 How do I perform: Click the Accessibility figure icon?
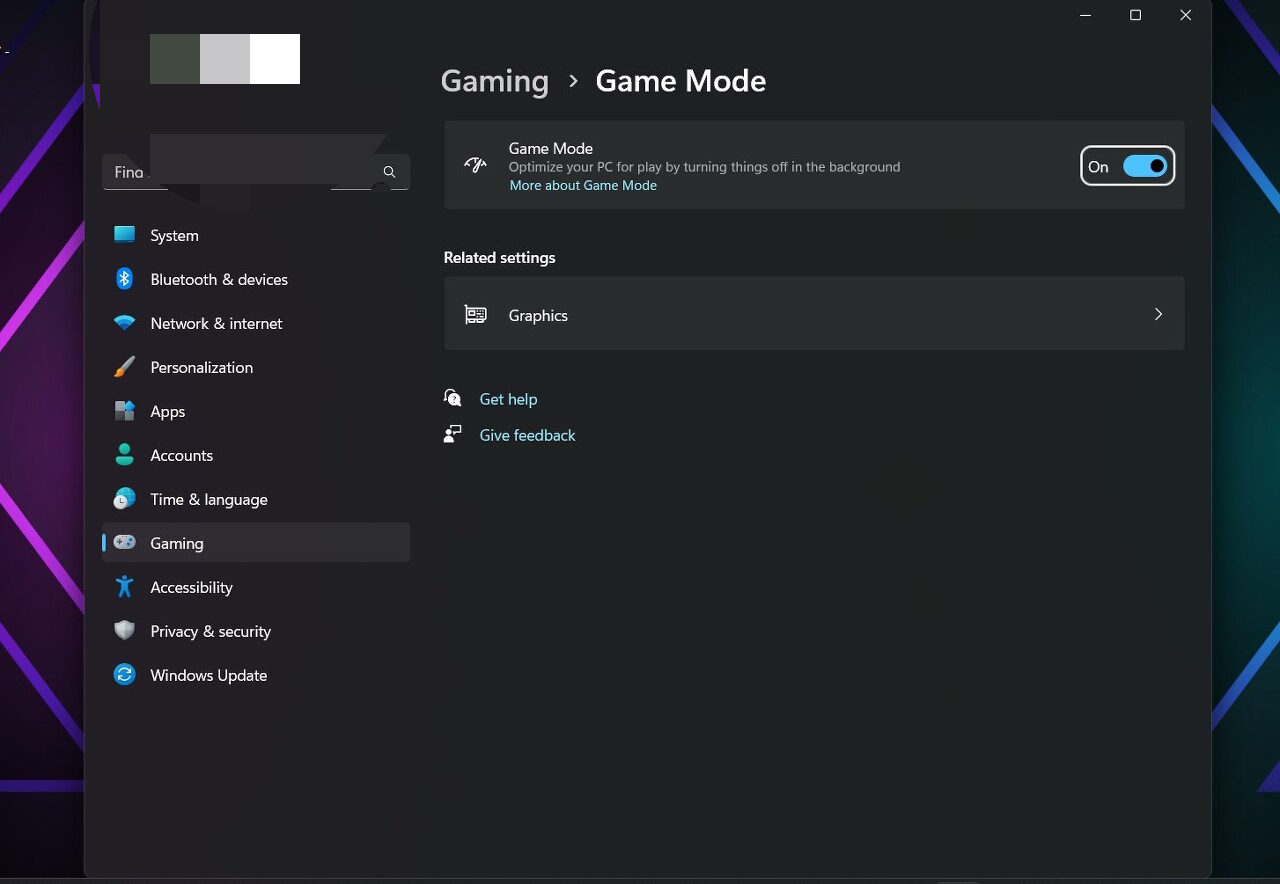[x=124, y=587]
